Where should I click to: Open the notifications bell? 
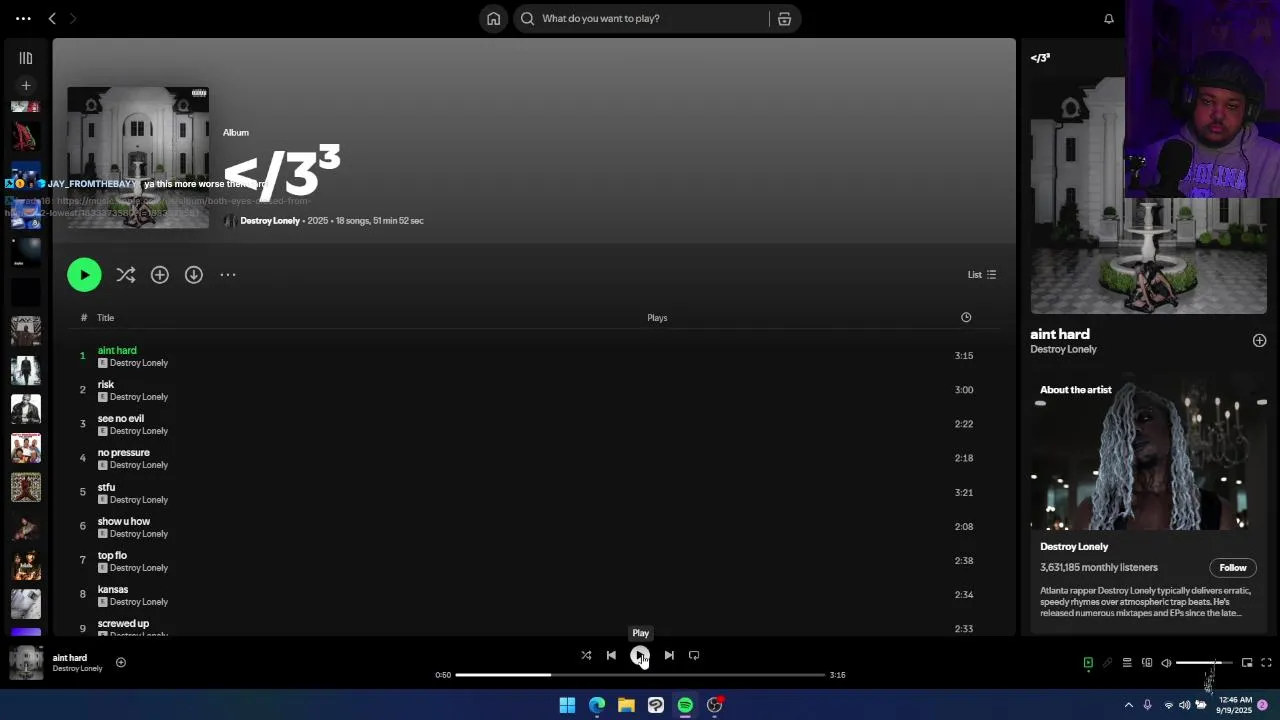1109,18
